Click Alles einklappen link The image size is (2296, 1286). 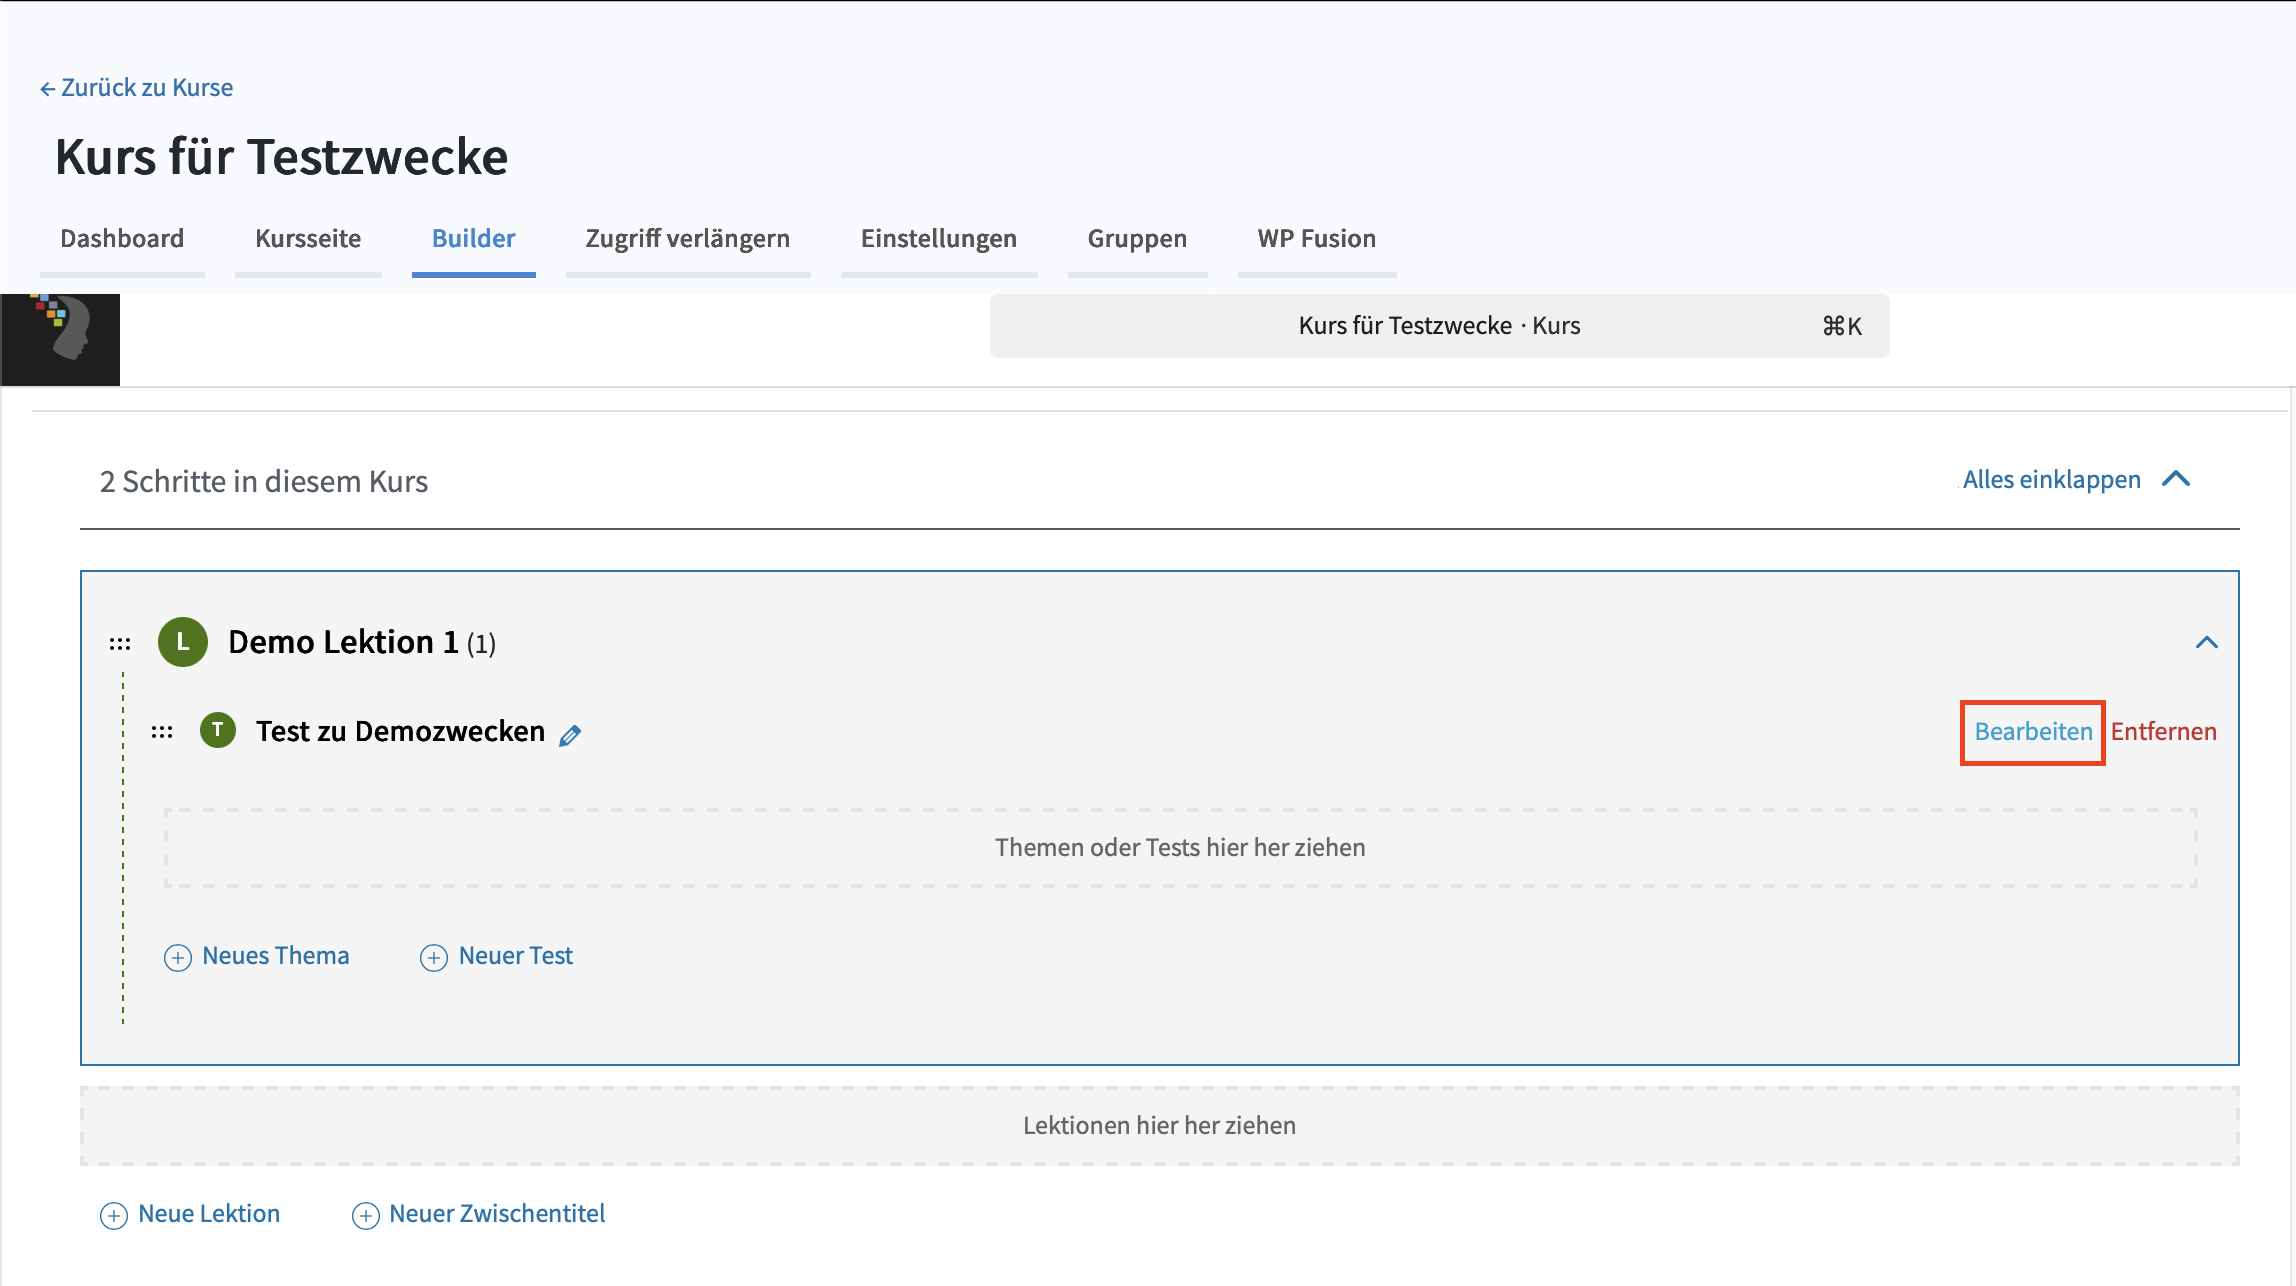tap(2051, 480)
